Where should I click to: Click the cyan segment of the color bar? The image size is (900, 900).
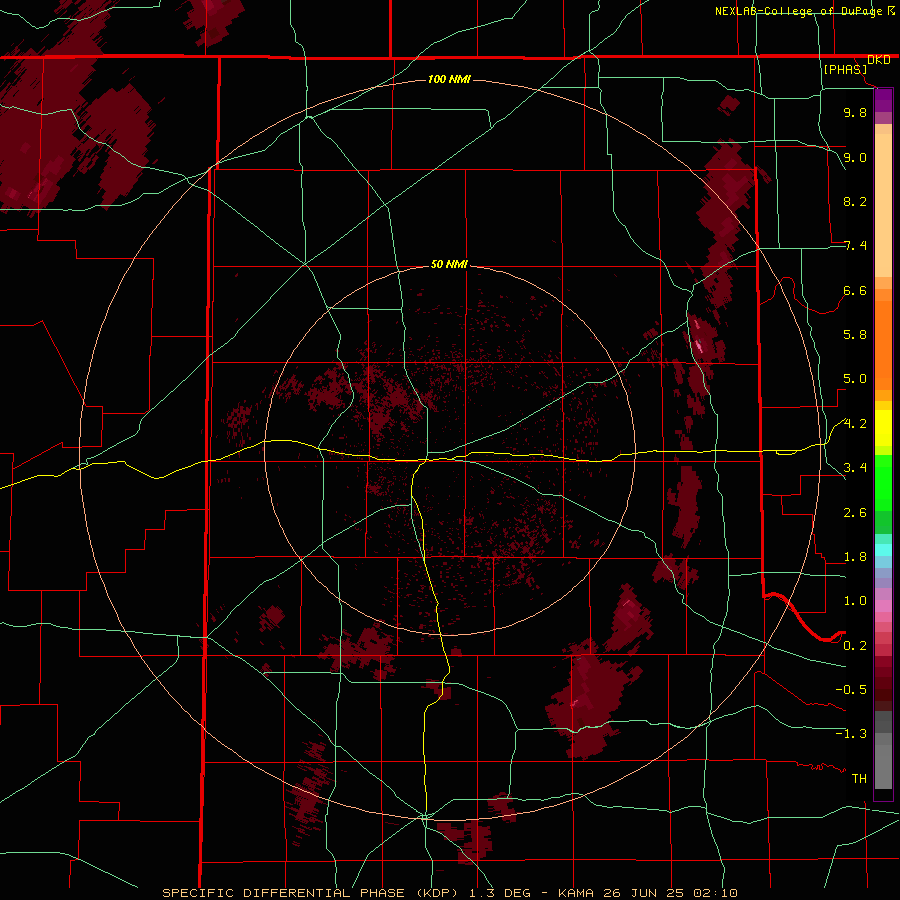[x=883, y=550]
